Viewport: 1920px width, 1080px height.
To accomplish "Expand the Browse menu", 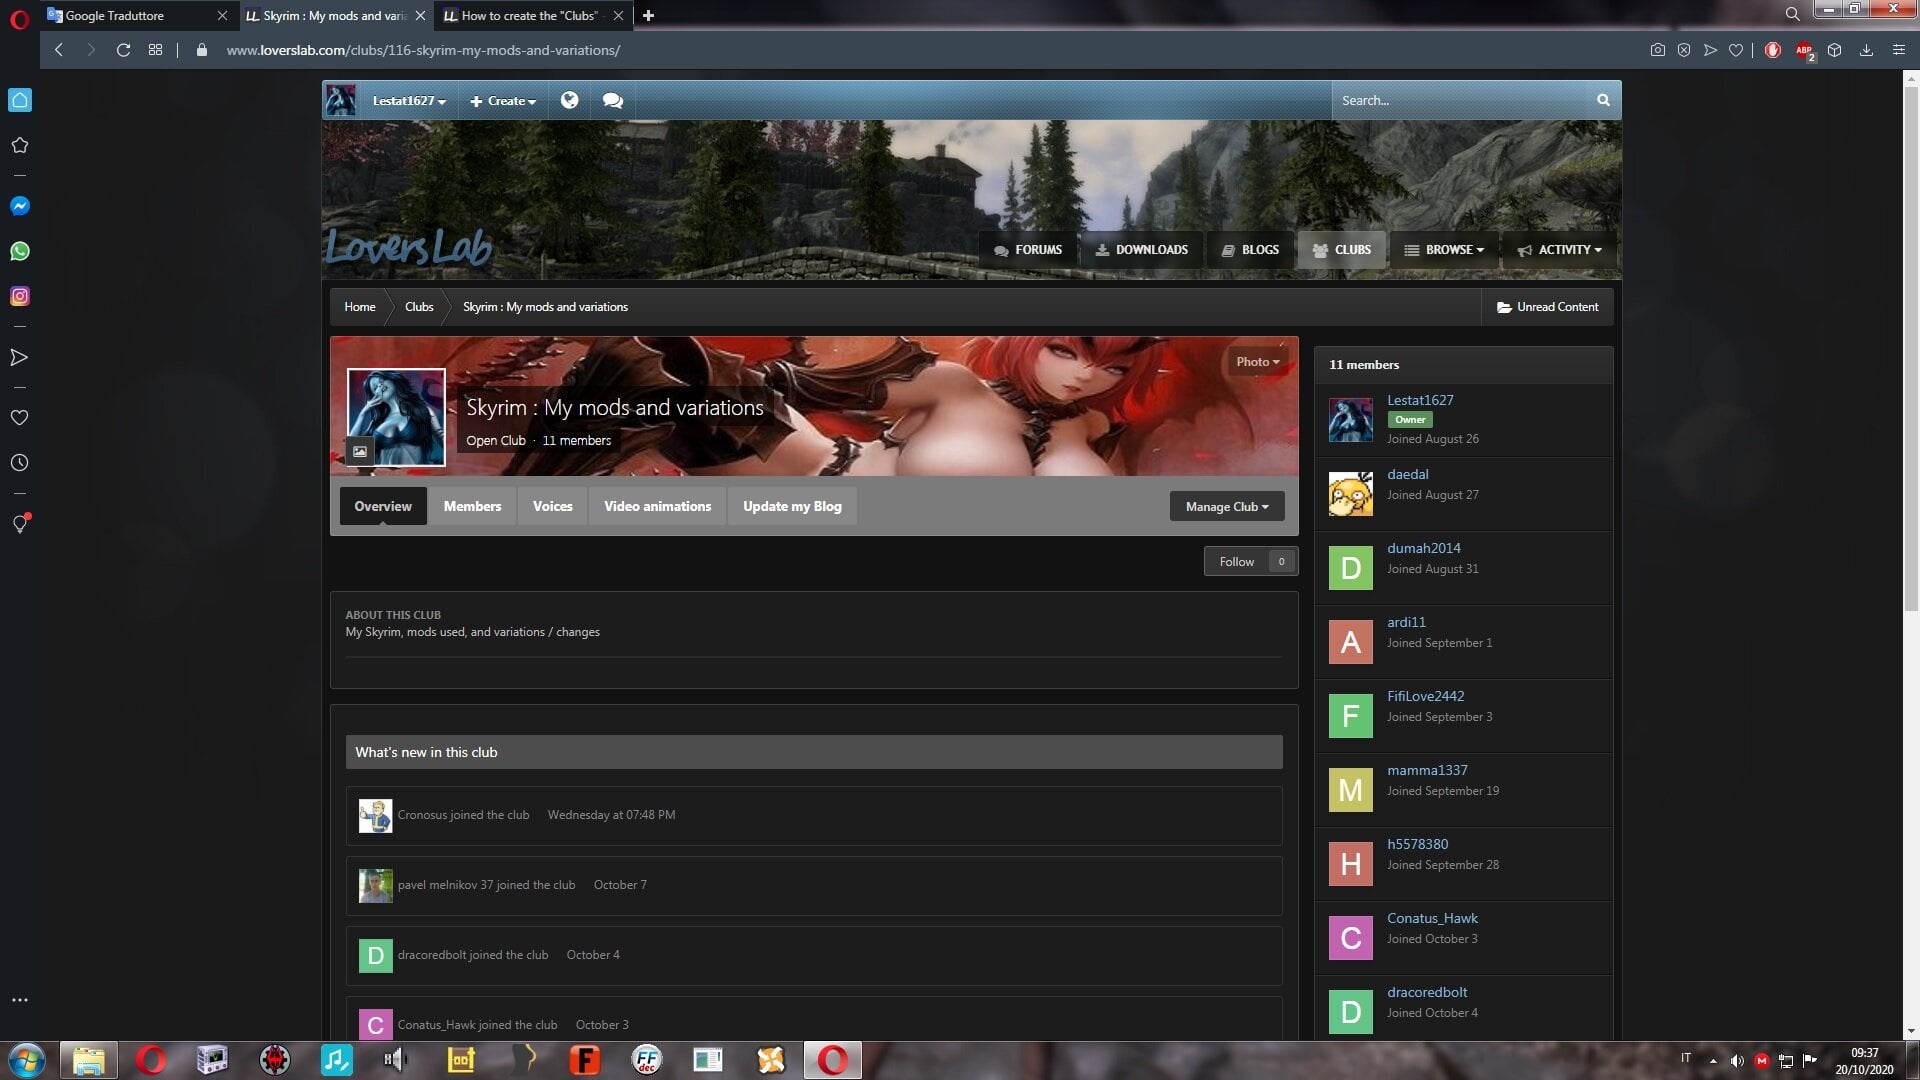I will (1444, 250).
